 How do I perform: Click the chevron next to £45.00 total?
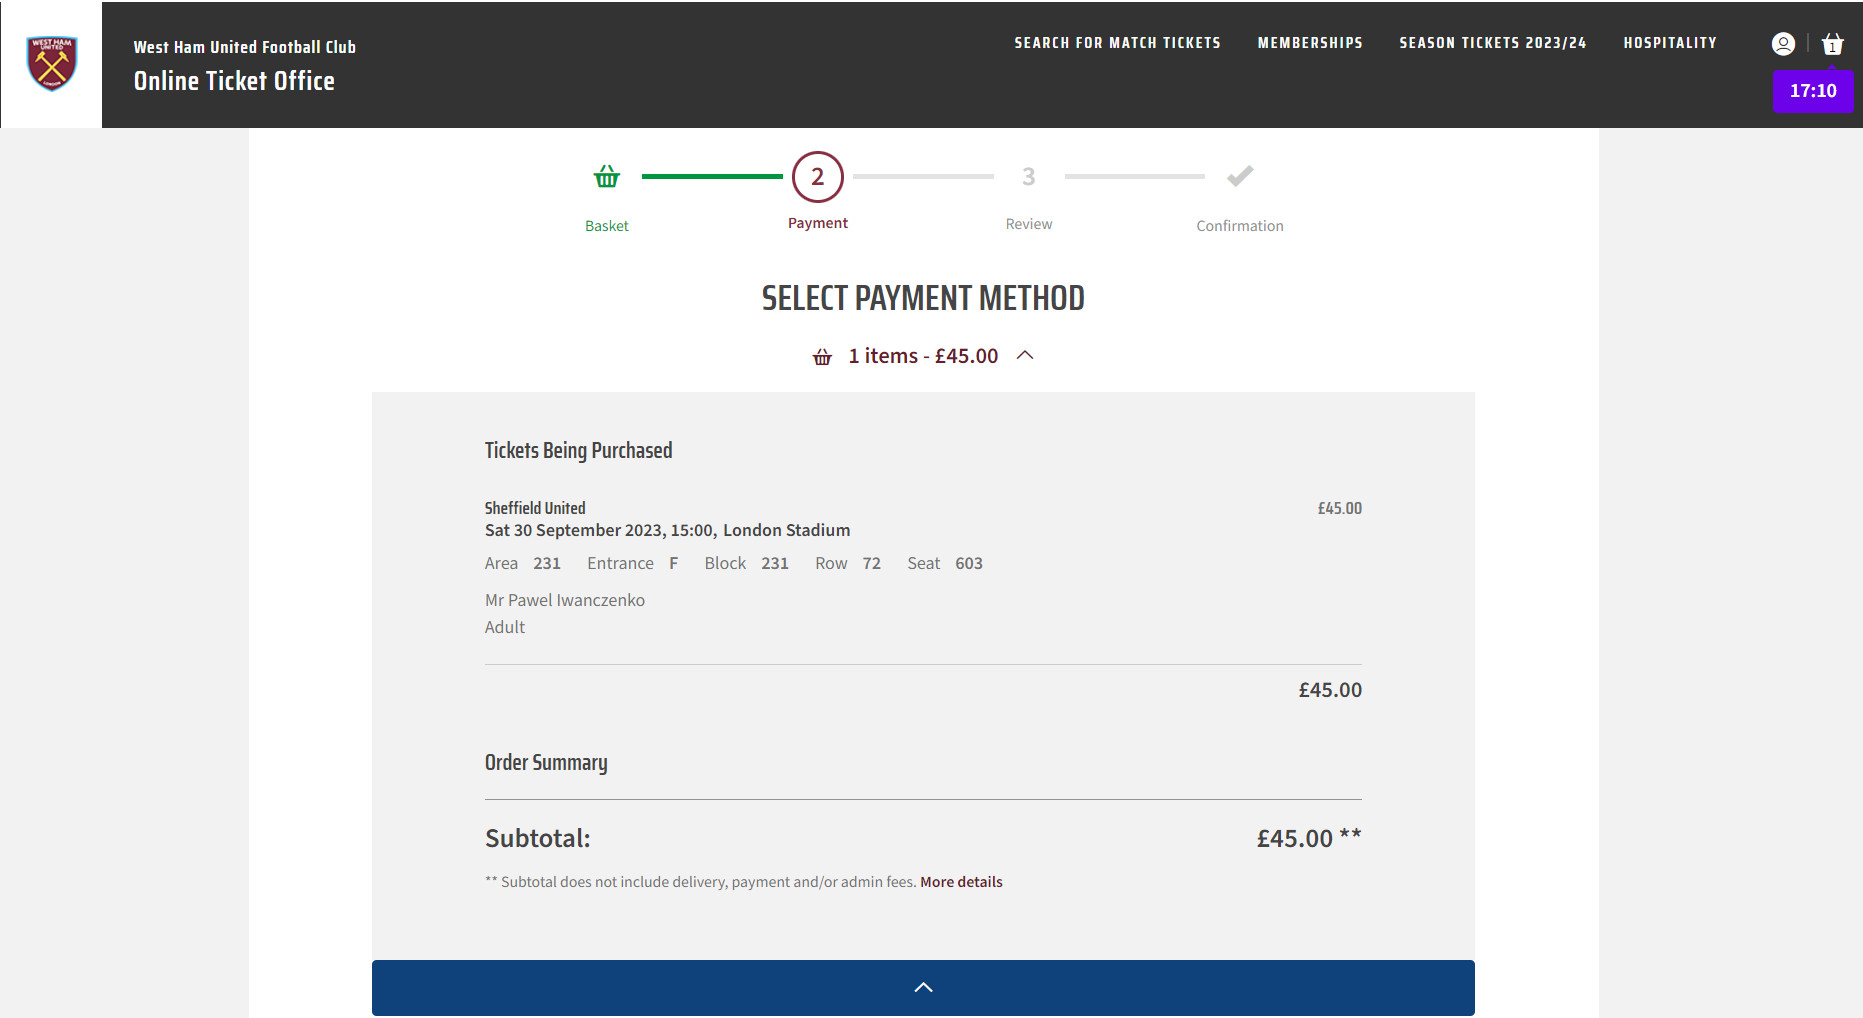pos(1025,356)
